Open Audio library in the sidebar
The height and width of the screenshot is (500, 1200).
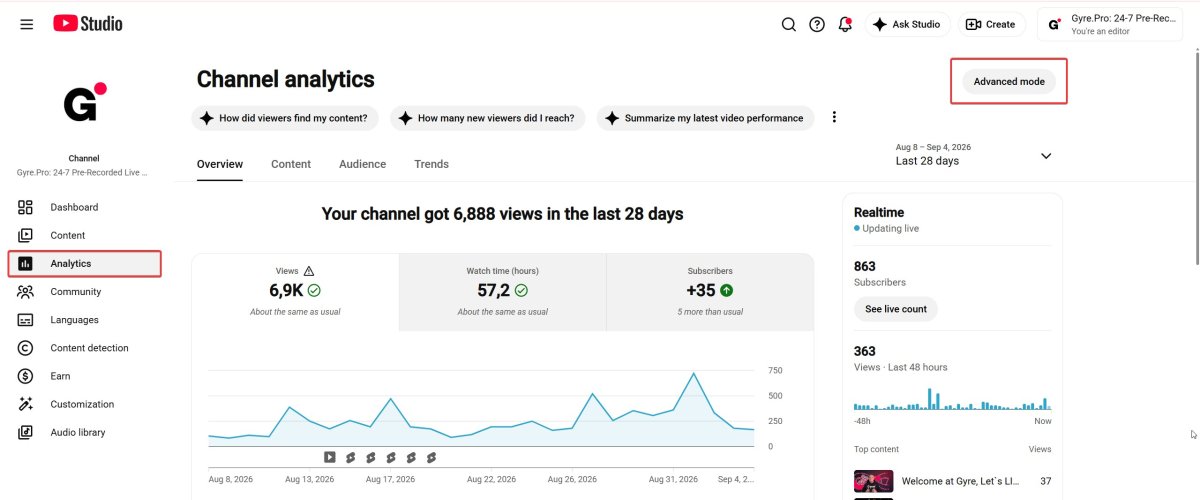click(84, 432)
